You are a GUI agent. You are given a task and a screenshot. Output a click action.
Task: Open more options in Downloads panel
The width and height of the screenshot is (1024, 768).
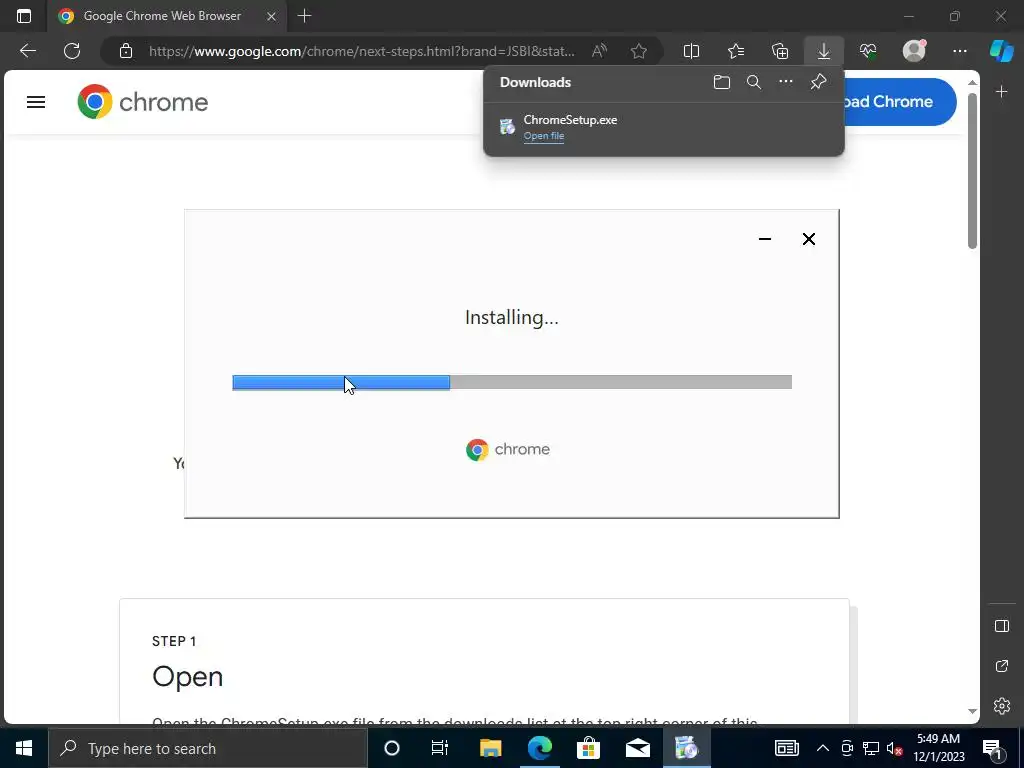pyautogui.click(x=786, y=82)
